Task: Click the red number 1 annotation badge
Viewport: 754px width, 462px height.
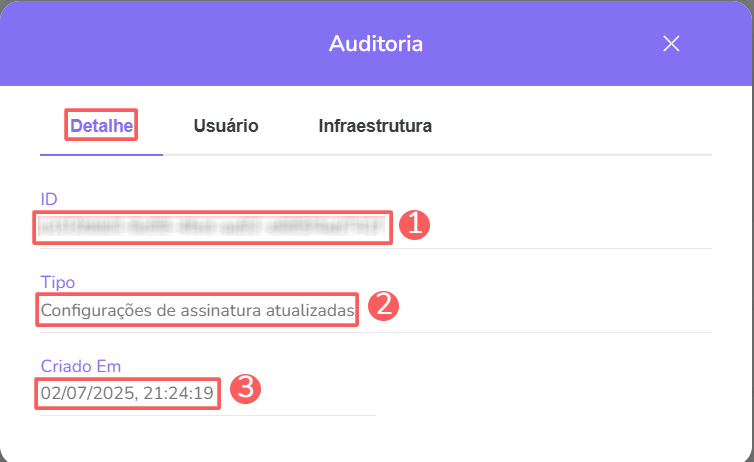Action: [x=414, y=225]
